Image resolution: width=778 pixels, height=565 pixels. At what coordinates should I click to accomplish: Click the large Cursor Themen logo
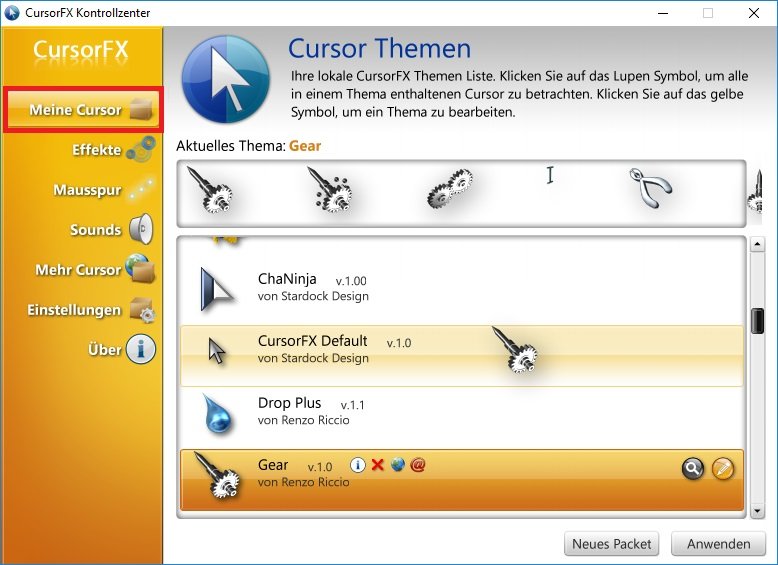pyautogui.click(x=225, y=79)
